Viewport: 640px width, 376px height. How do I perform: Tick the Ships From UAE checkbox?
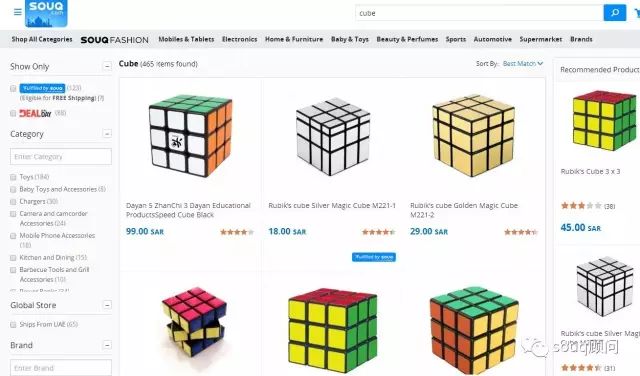click(x=13, y=325)
